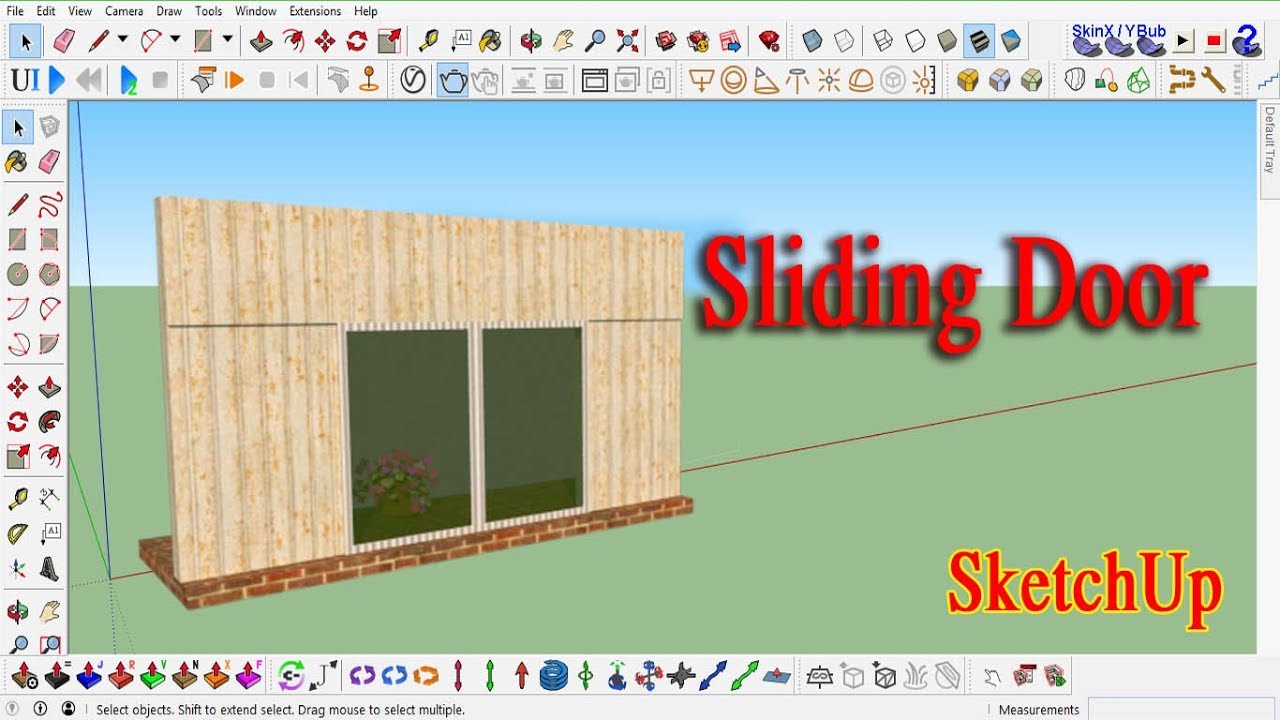The height and width of the screenshot is (720, 1280).
Task: Open dropdown arrow beside the arc tool
Action: [x=175, y=40]
